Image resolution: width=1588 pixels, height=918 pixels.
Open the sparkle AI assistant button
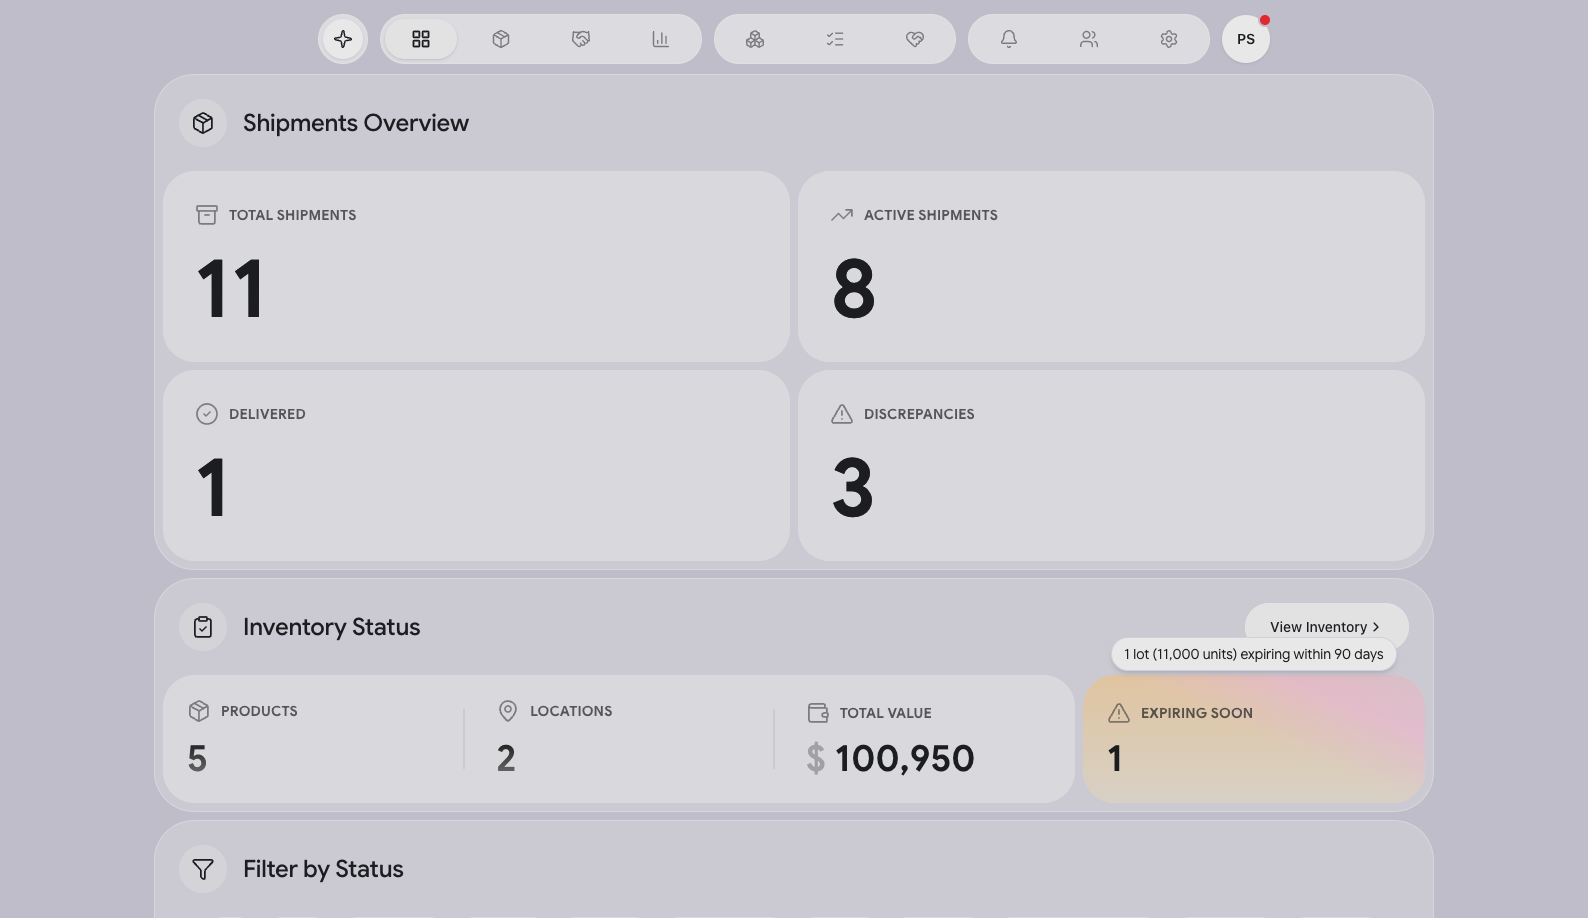tap(343, 39)
